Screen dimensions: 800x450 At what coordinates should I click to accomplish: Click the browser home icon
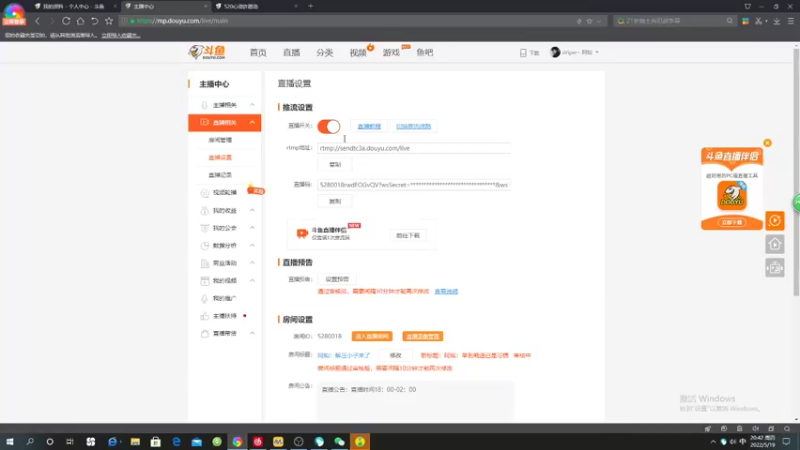[80, 21]
